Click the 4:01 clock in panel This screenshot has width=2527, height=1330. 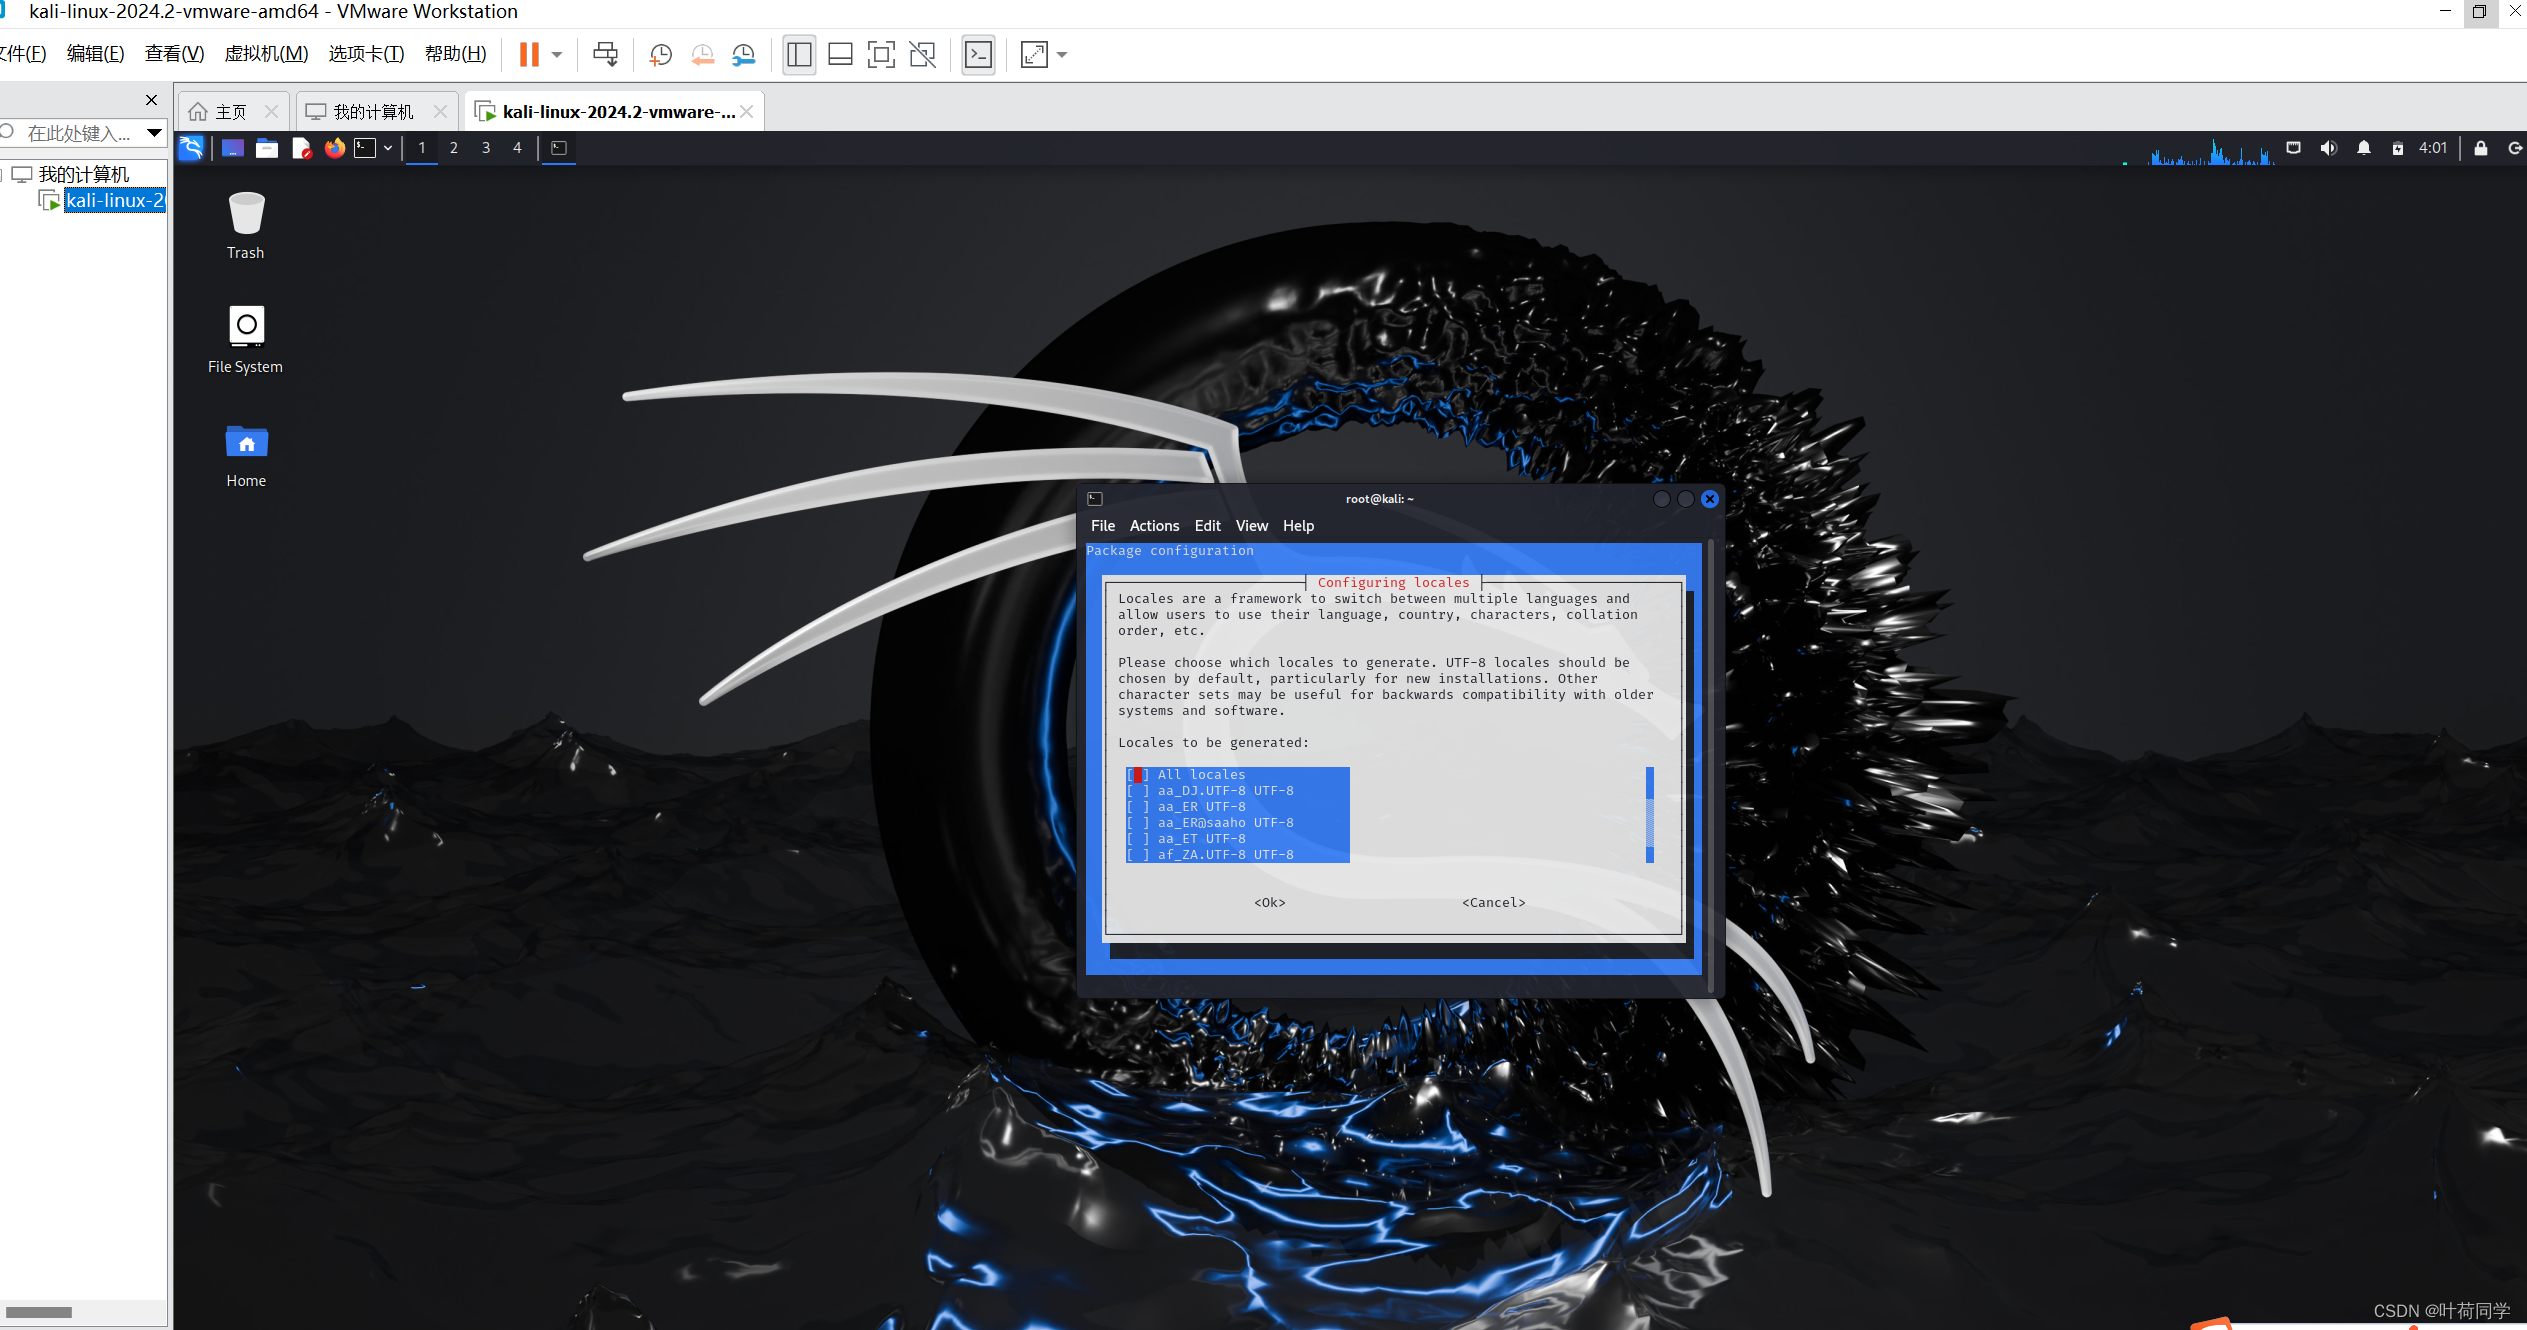pos(2433,148)
